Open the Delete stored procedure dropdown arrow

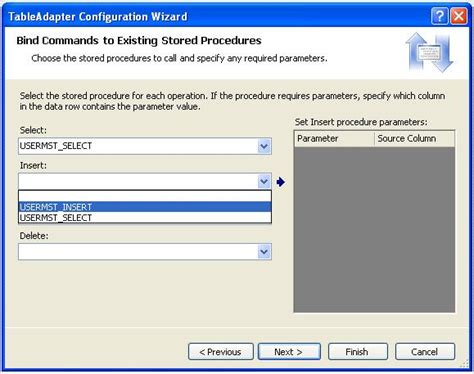click(x=264, y=252)
